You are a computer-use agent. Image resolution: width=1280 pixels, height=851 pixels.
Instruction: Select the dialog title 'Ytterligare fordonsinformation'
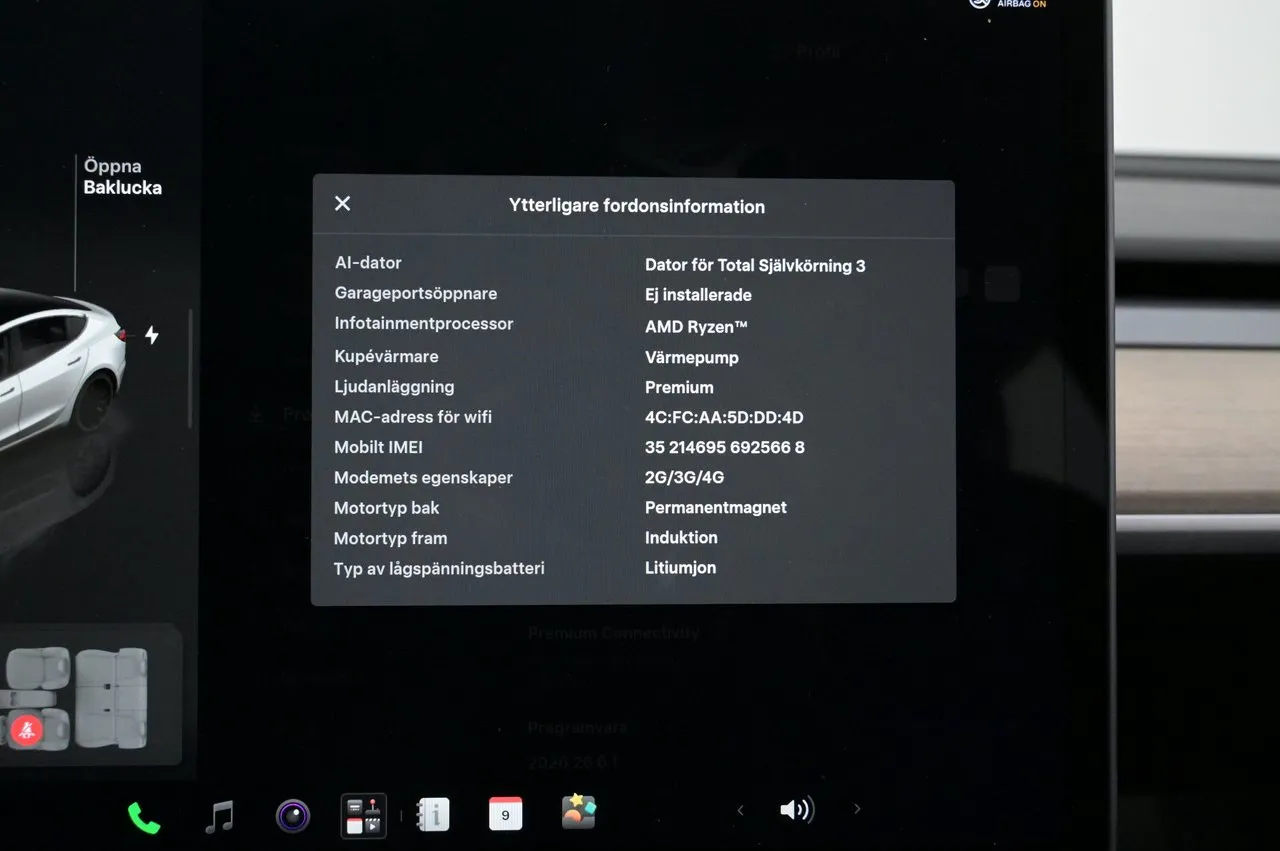pos(637,207)
